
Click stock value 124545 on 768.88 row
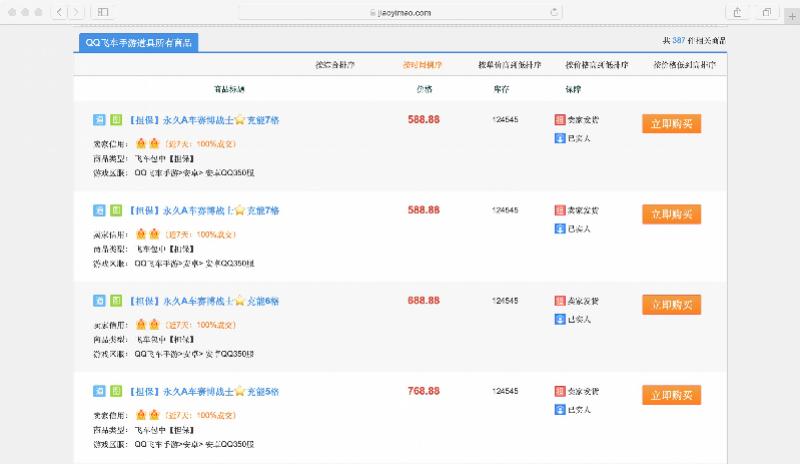click(x=505, y=391)
